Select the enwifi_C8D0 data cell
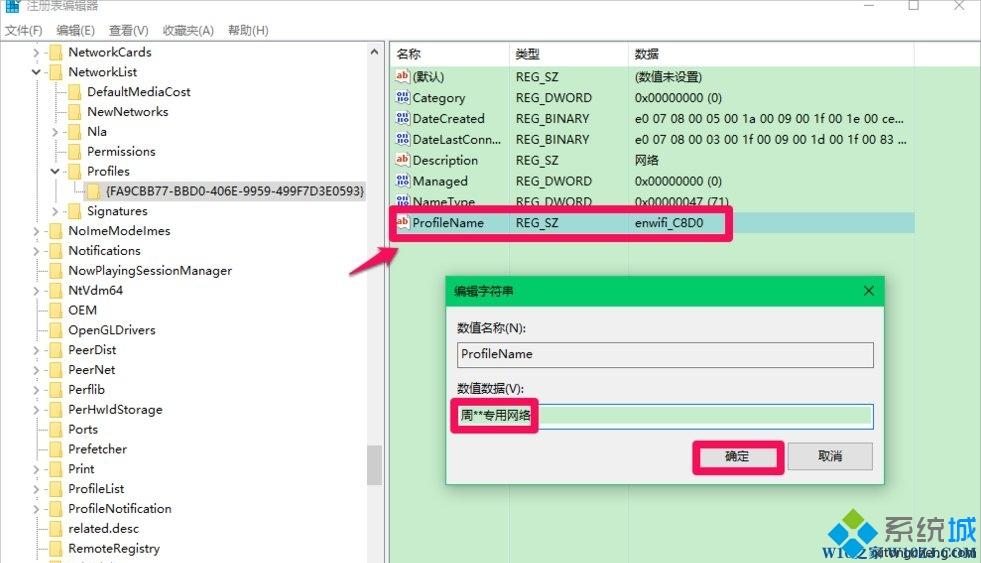981x563 pixels. [x=669, y=223]
